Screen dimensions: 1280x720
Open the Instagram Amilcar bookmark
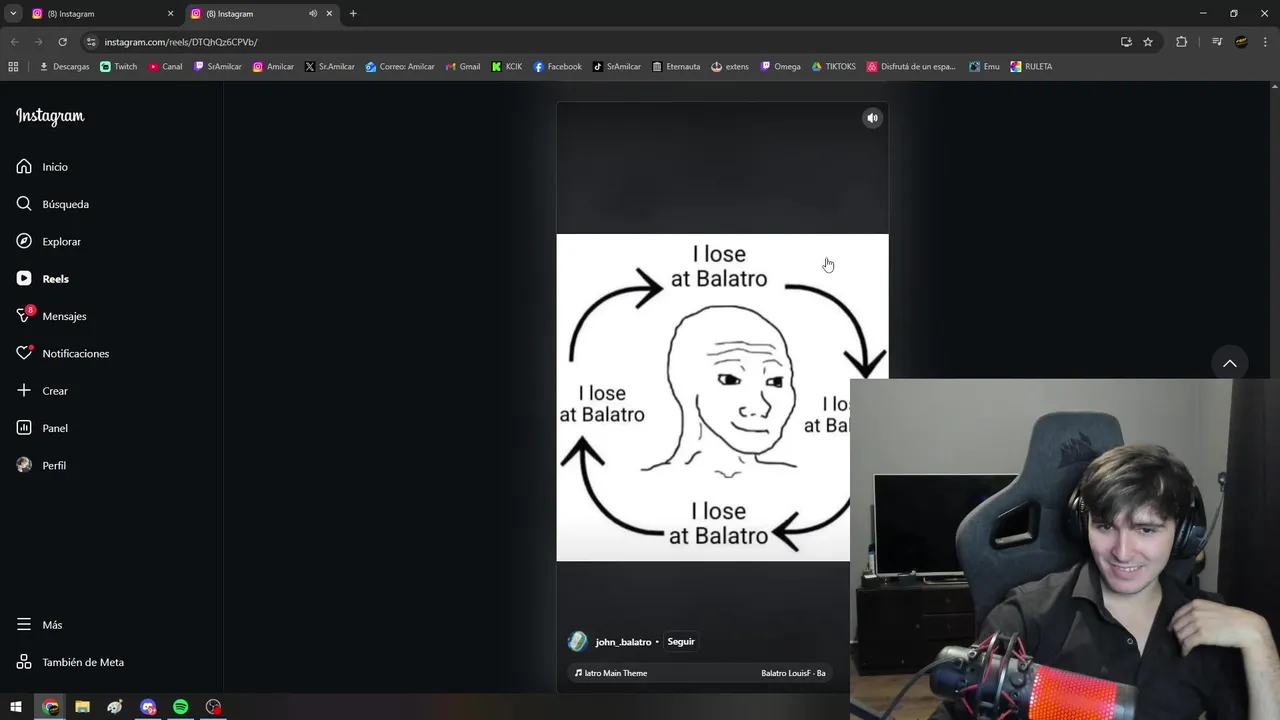click(273, 67)
